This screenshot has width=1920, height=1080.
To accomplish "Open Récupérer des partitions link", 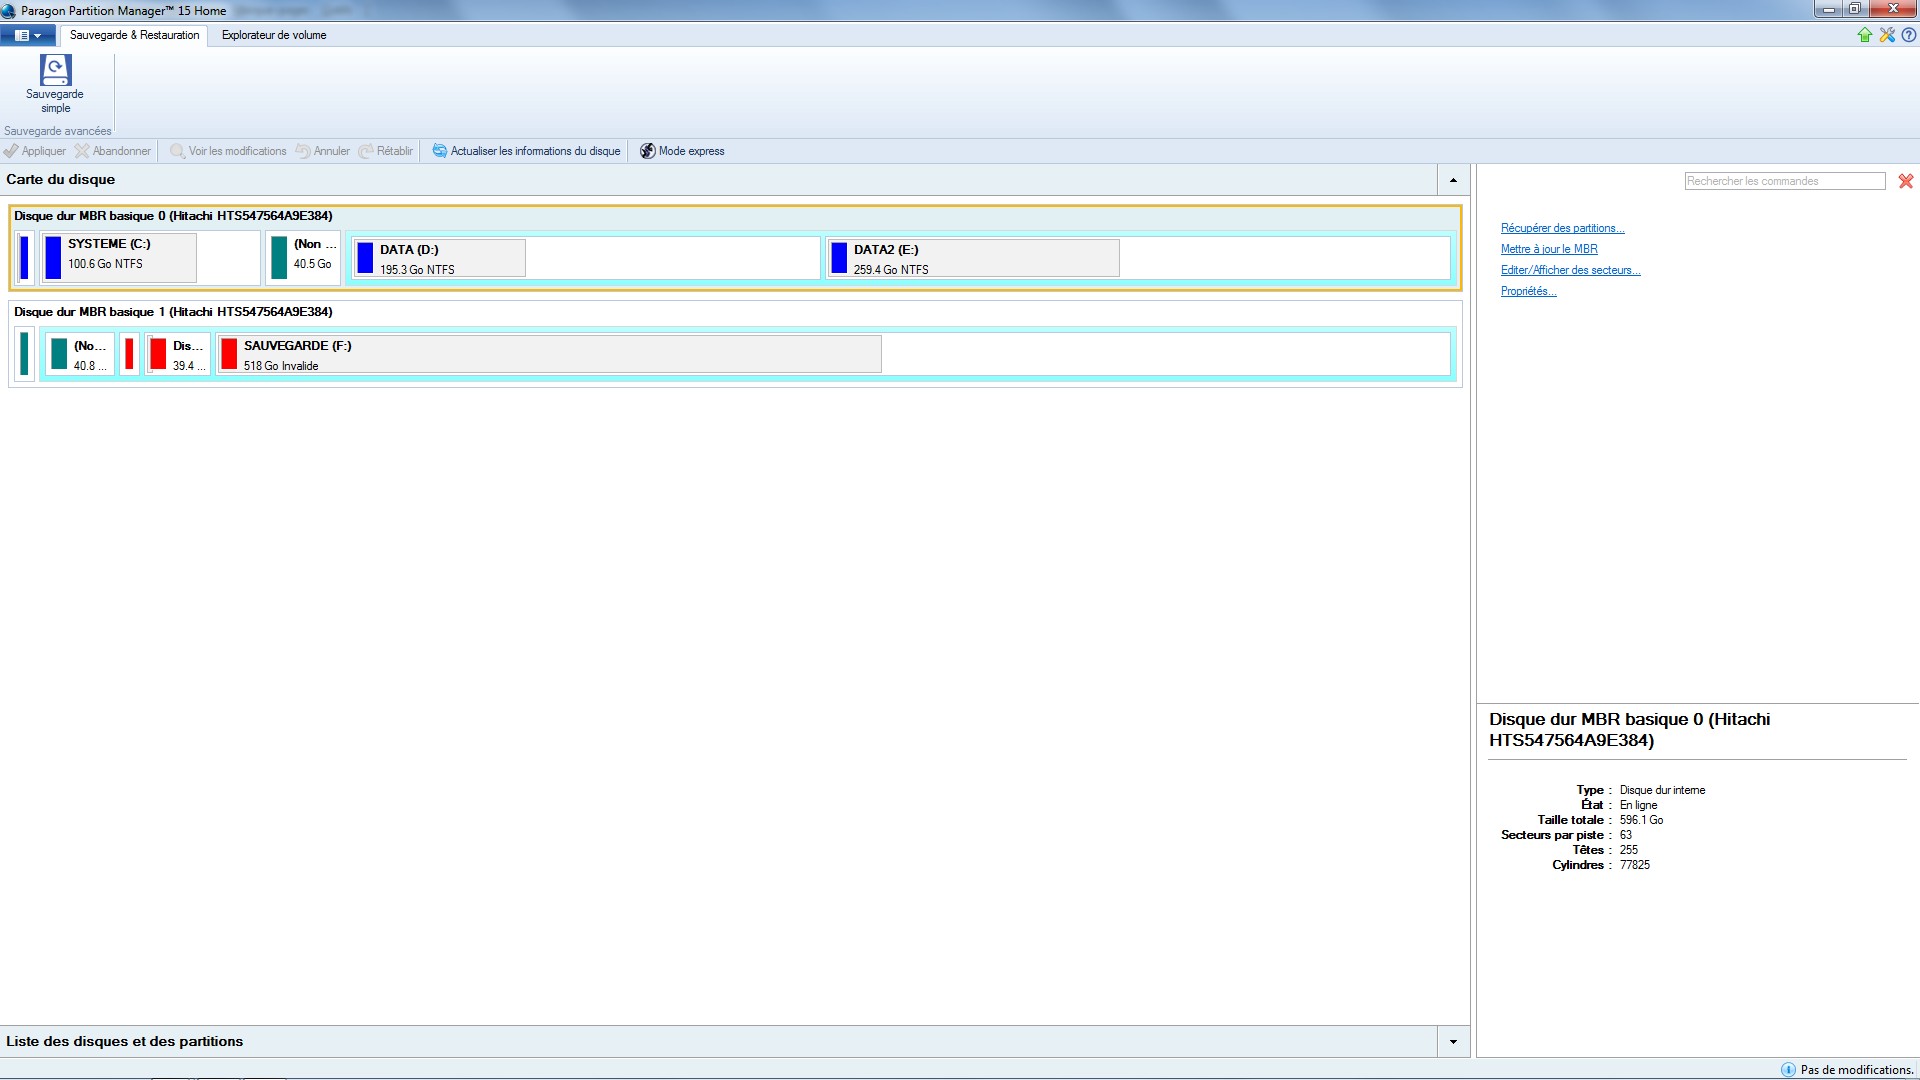I will point(1561,228).
